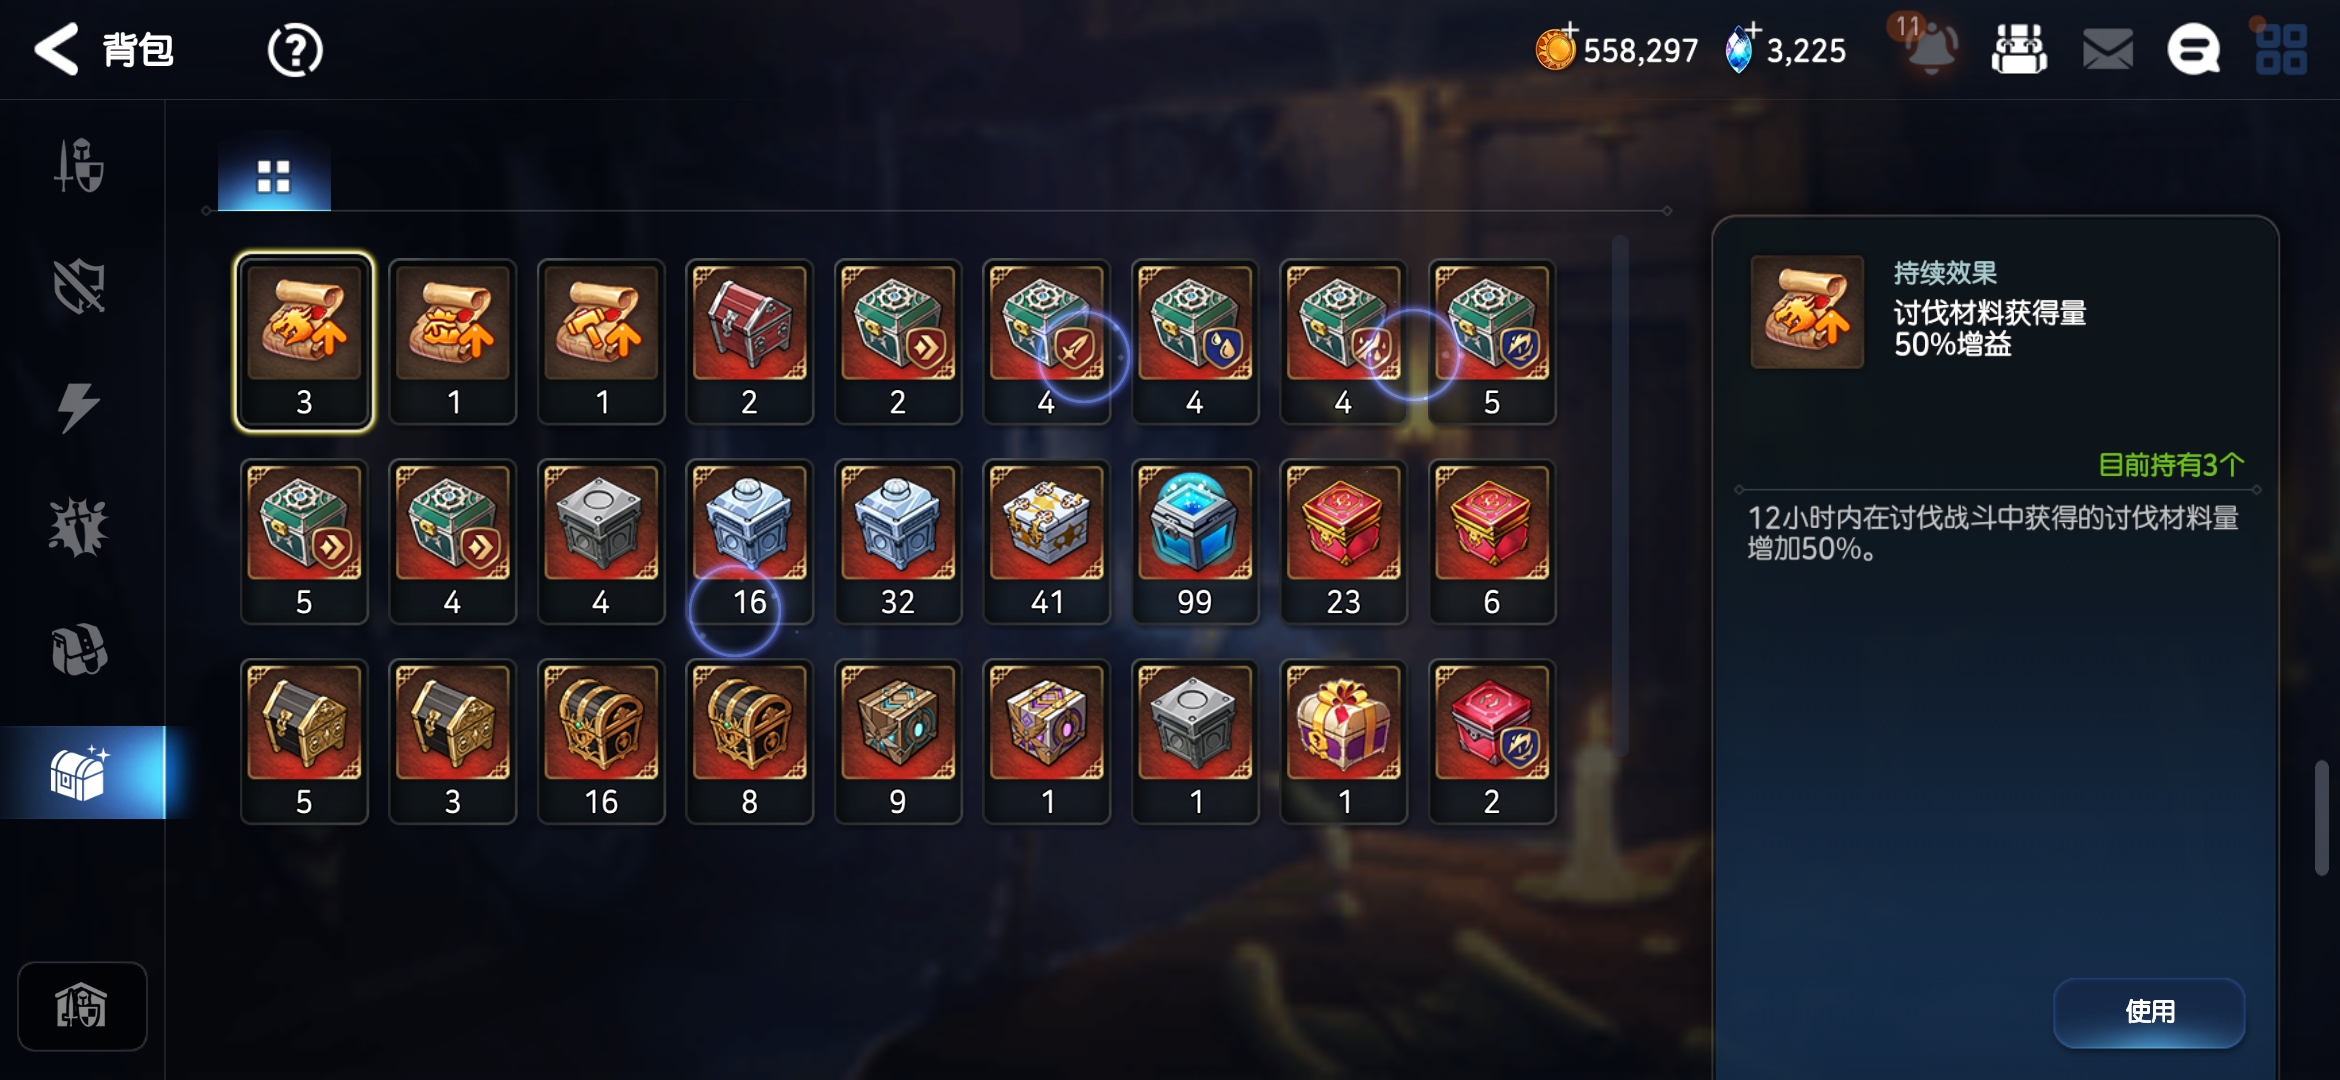The width and height of the screenshot is (2340, 1080).
Task: Switch to the grid view tab
Action: (x=274, y=177)
